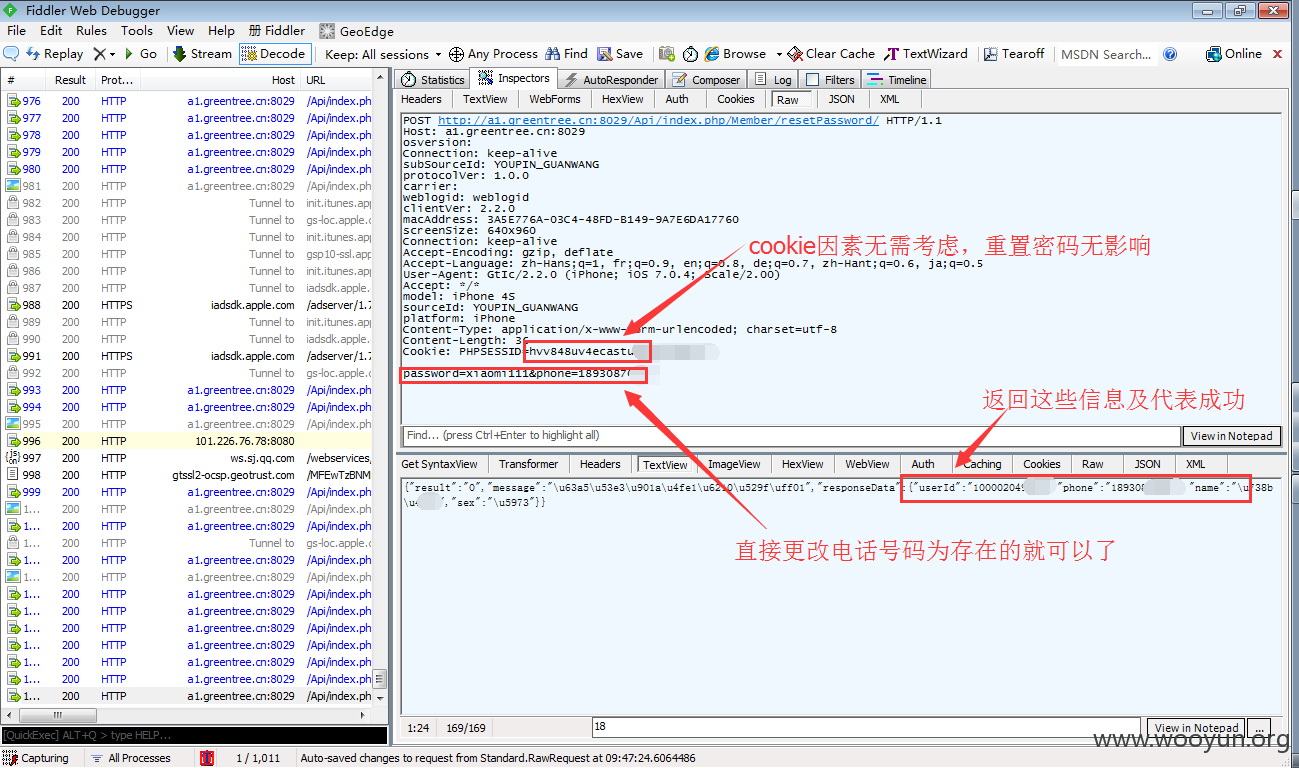Open the File menu
The height and width of the screenshot is (768, 1299).
point(17,31)
